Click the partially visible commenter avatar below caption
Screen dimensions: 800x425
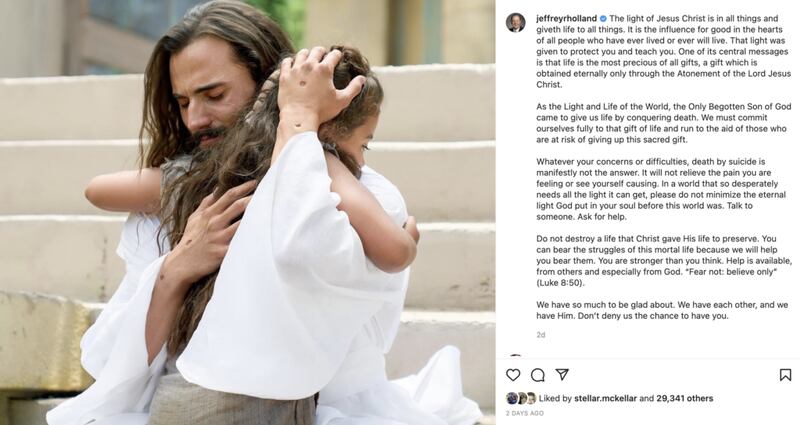pyautogui.click(x=515, y=356)
